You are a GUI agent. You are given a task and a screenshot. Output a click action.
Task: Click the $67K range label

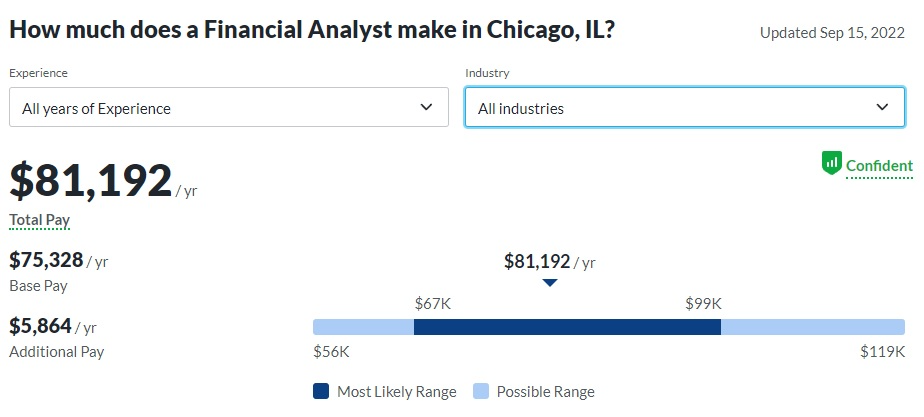[433, 304]
